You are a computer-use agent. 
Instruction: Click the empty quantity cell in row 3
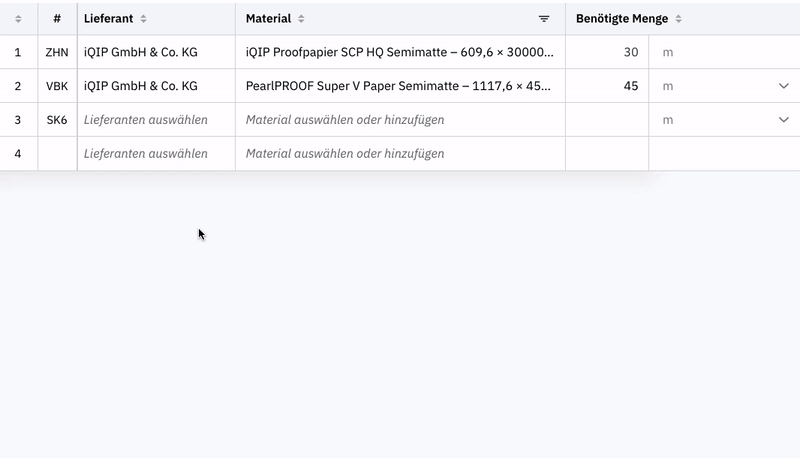[607, 120]
